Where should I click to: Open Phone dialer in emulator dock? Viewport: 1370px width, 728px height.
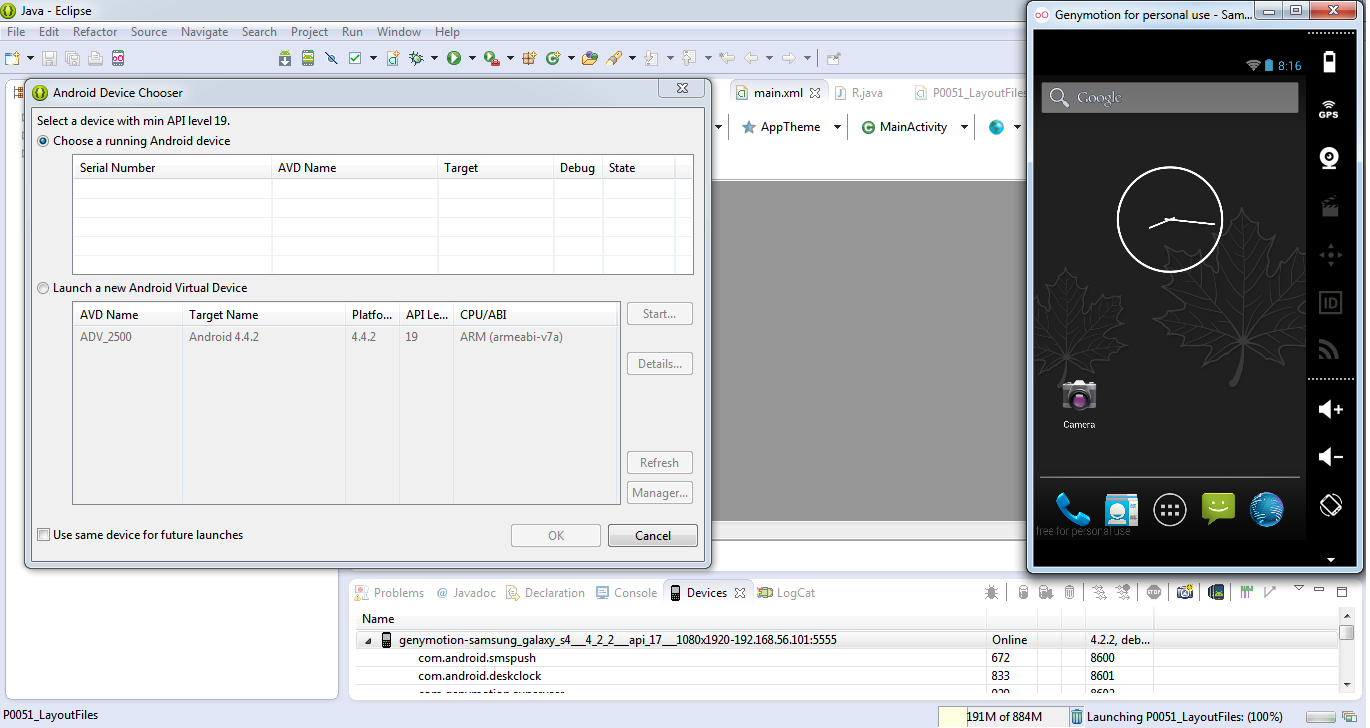pos(1072,510)
